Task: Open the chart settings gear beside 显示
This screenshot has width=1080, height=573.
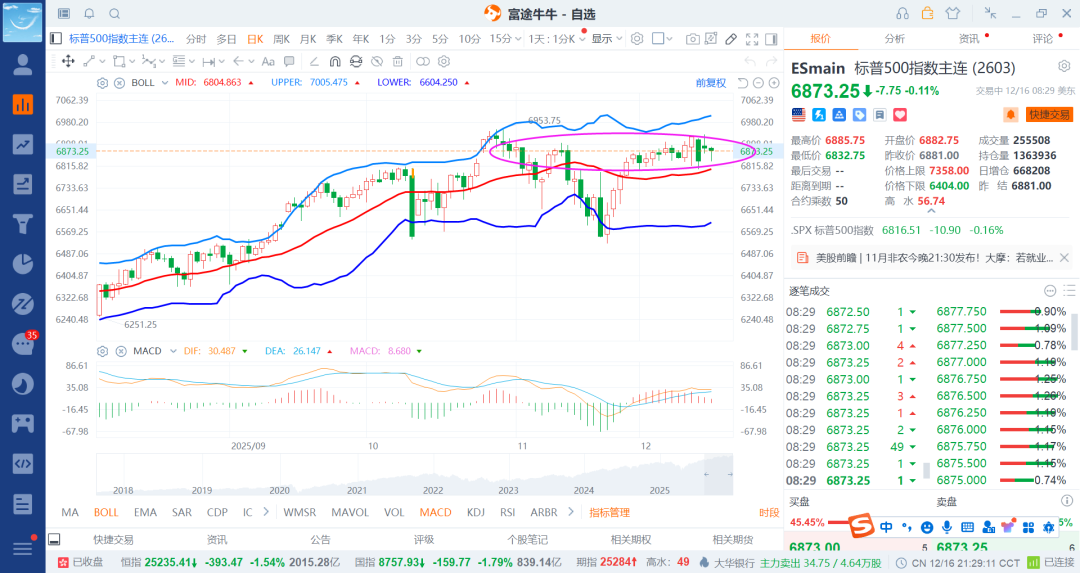Action: [x=637, y=39]
